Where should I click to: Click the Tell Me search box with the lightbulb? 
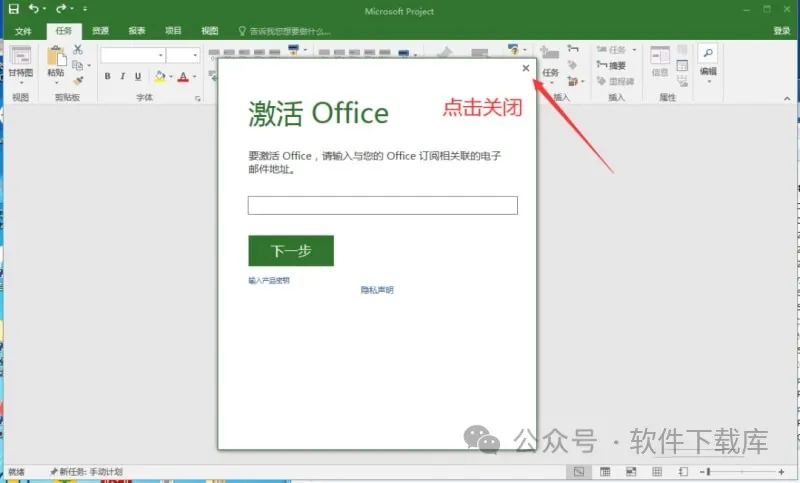pos(284,31)
